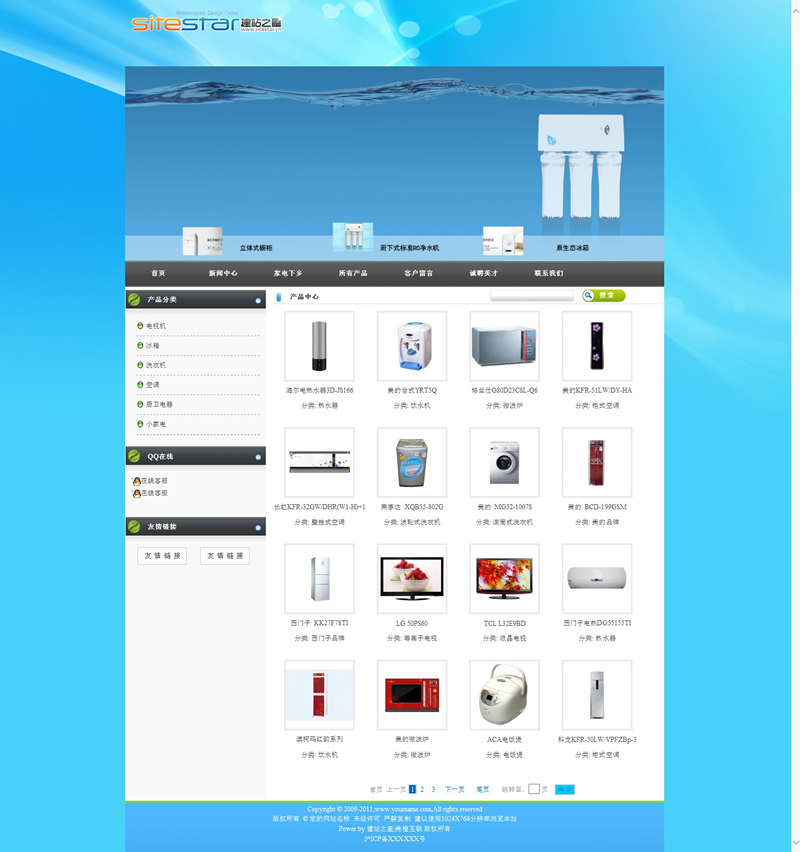The width and height of the screenshot is (800, 852).
Task: Go to 所有产品 in the navigation bar
Action: [x=353, y=273]
